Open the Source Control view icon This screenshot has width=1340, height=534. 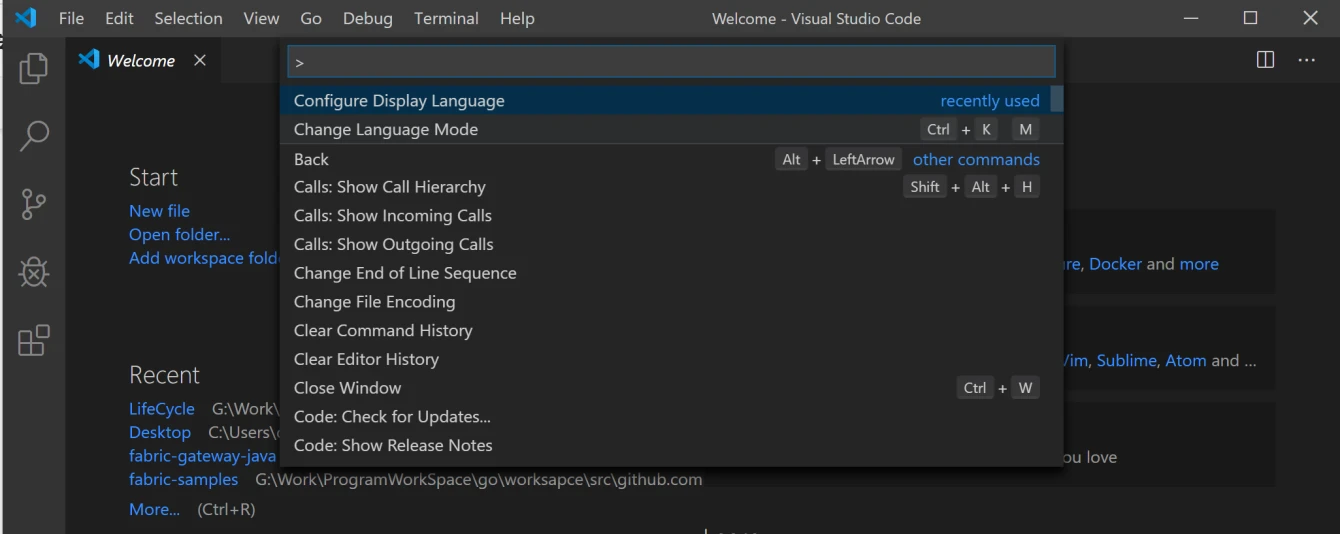coord(33,204)
